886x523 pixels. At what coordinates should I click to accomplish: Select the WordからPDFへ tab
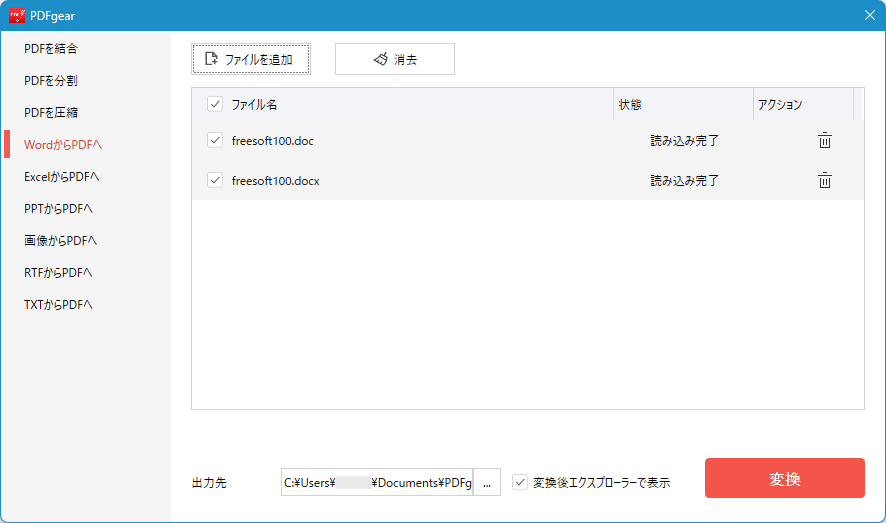[x=63, y=145]
